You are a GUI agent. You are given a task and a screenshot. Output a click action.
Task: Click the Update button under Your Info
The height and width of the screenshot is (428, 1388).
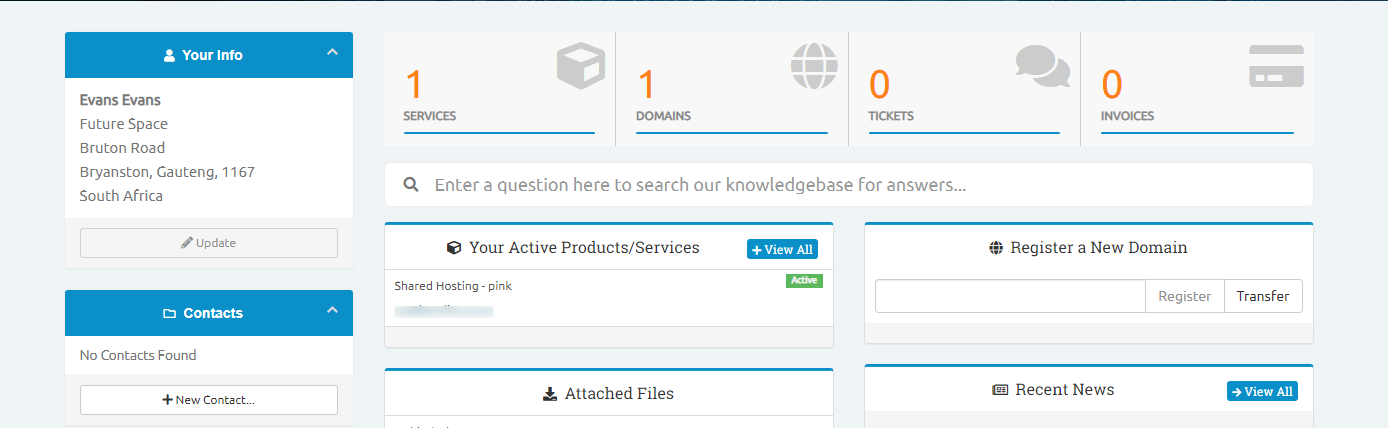(x=209, y=243)
